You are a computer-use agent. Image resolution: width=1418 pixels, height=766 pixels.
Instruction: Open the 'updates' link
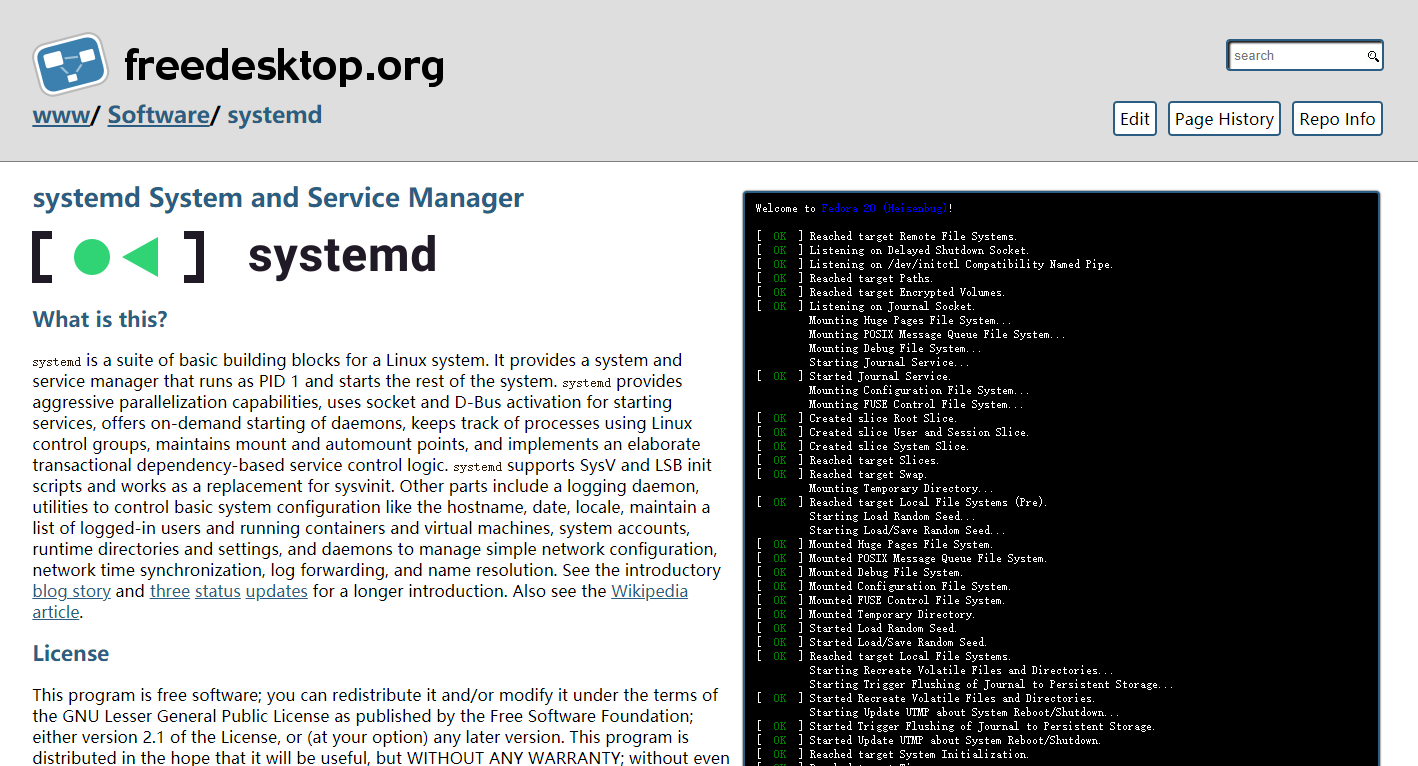(x=277, y=591)
